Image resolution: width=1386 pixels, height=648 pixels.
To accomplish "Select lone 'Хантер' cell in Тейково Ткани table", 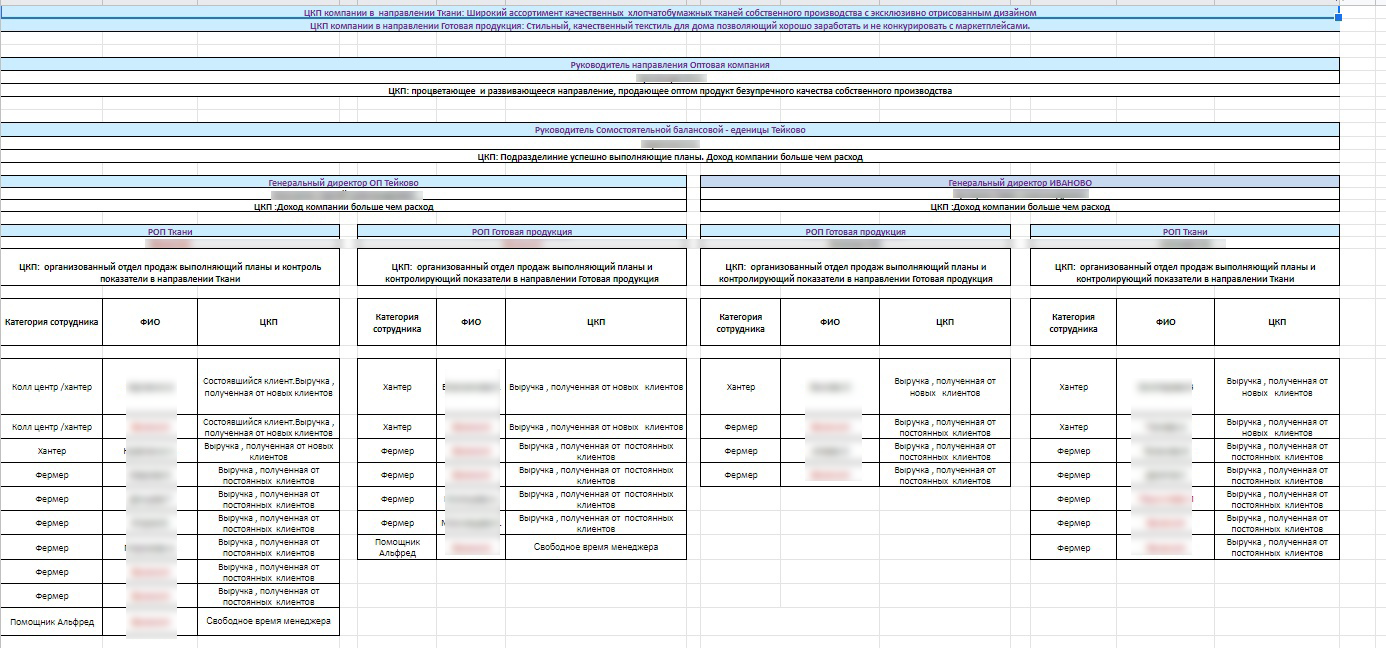I will pos(51,451).
